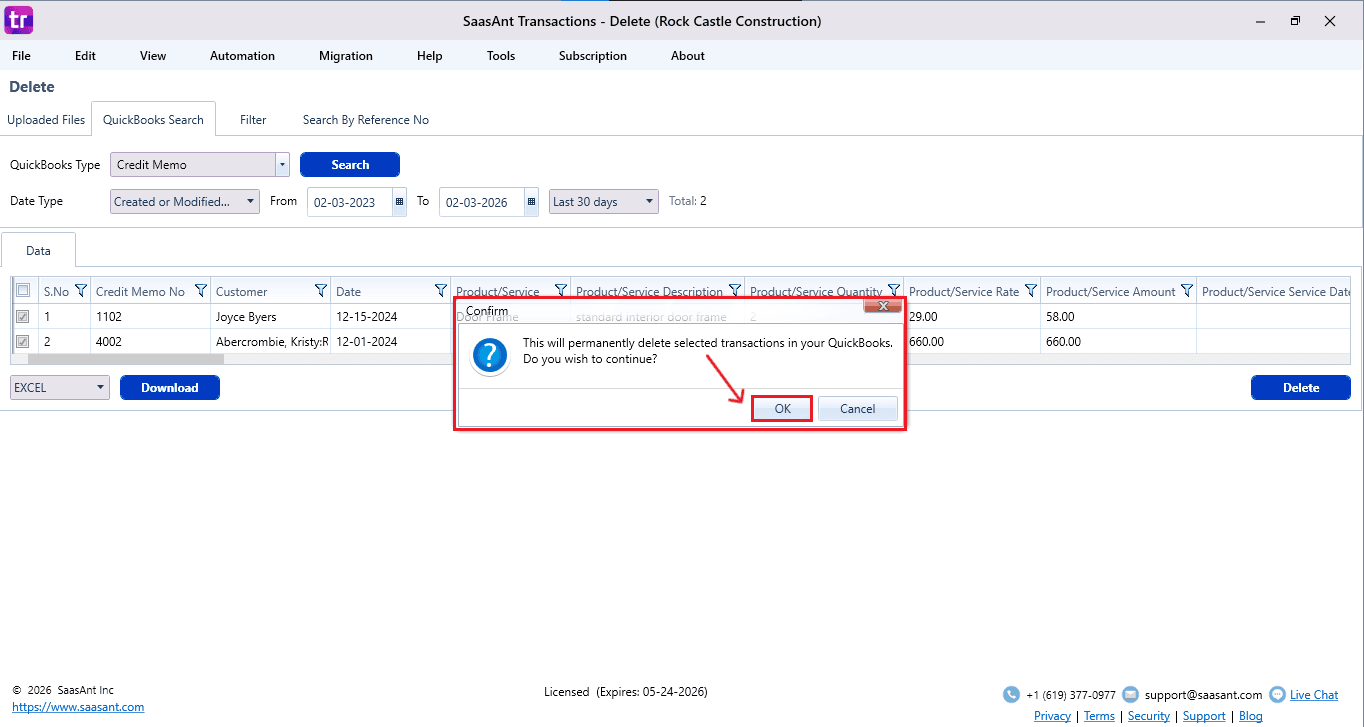Click the To date input field

(482, 202)
